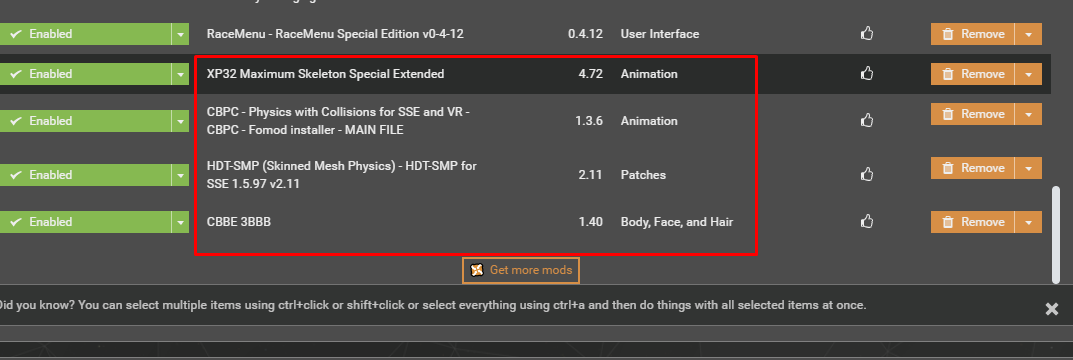Endorse CBPC Physics mod thumbs-up icon
This screenshot has width=1073, height=360.
867,120
